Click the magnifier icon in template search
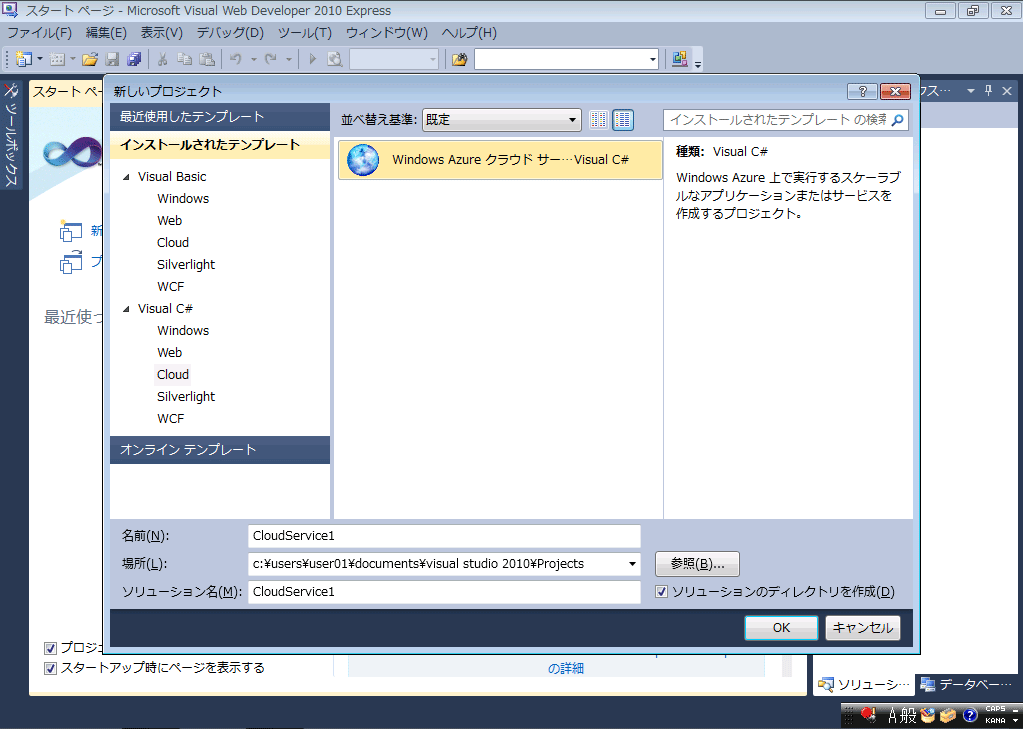Screen dimensions: 1023x729 (x=898, y=119)
